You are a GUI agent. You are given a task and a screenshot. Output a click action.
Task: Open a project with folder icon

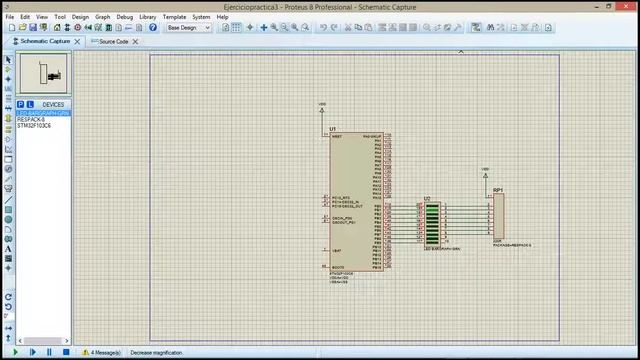click(22, 27)
